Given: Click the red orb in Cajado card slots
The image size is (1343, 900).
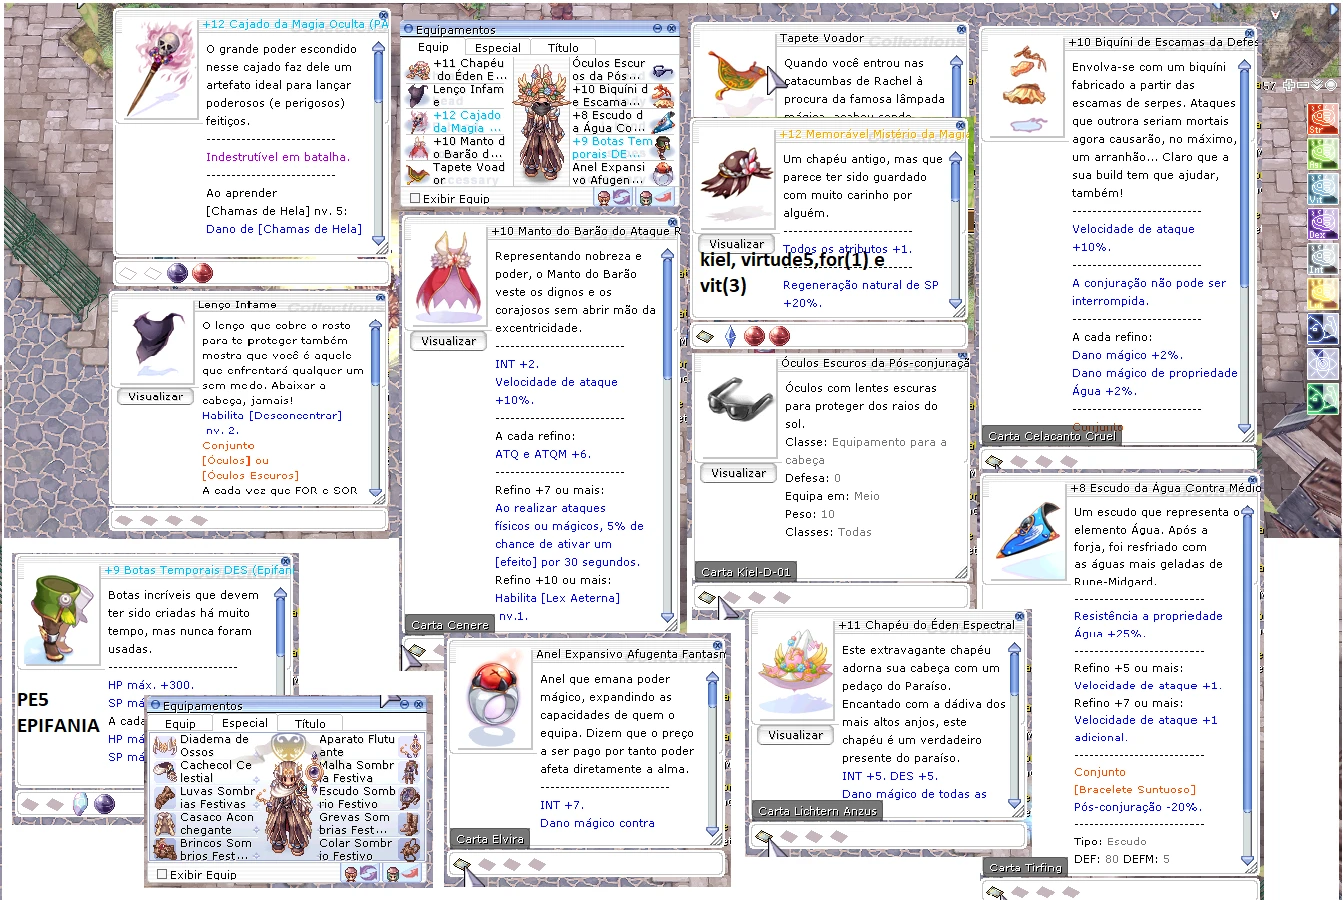Looking at the screenshot, I should (x=202, y=273).
